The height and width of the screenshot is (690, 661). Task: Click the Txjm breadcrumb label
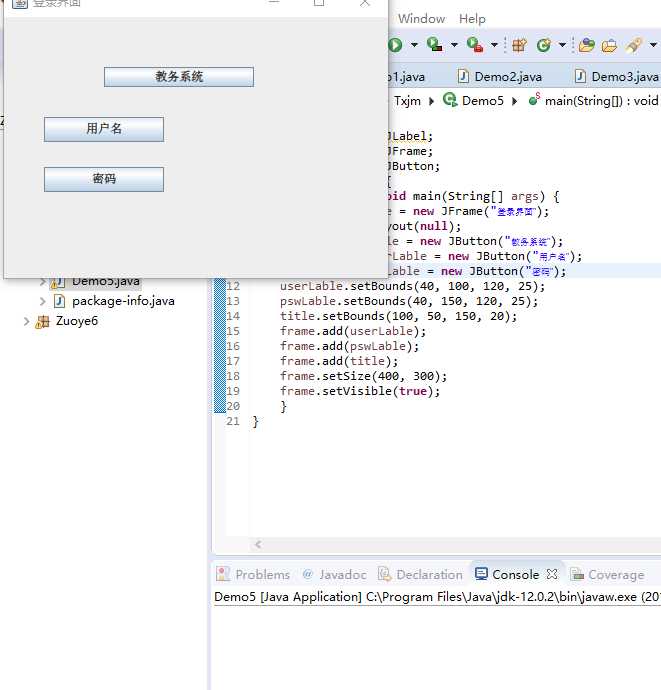click(x=407, y=101)
